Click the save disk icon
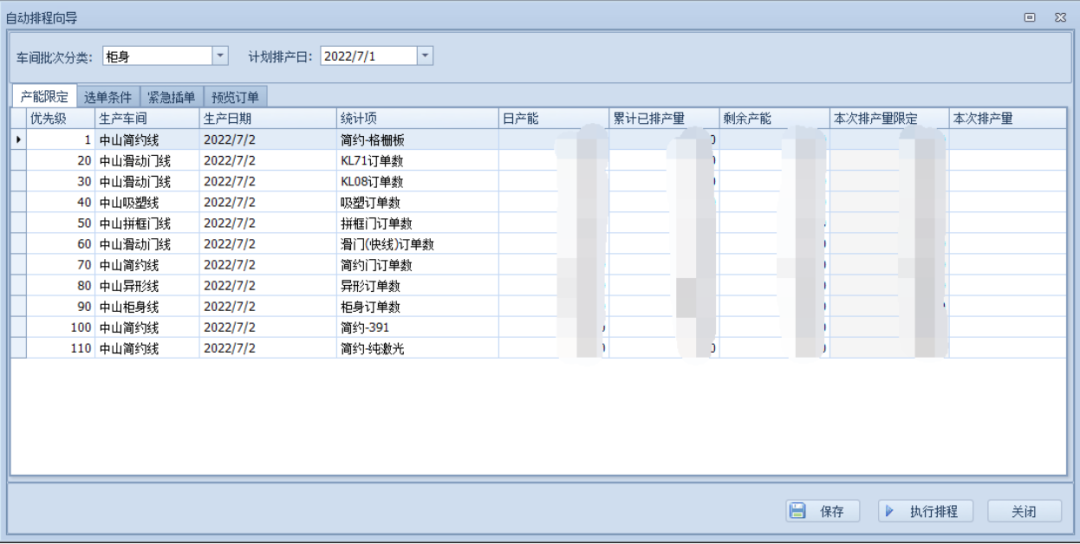1080x544 pixels. (798, 511)
